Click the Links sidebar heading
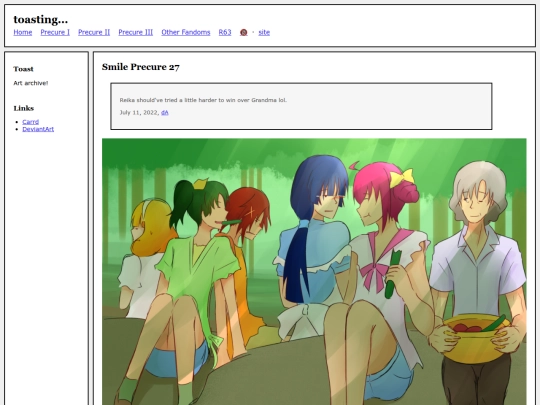540x405 pixels. click(x=24, y=108)
